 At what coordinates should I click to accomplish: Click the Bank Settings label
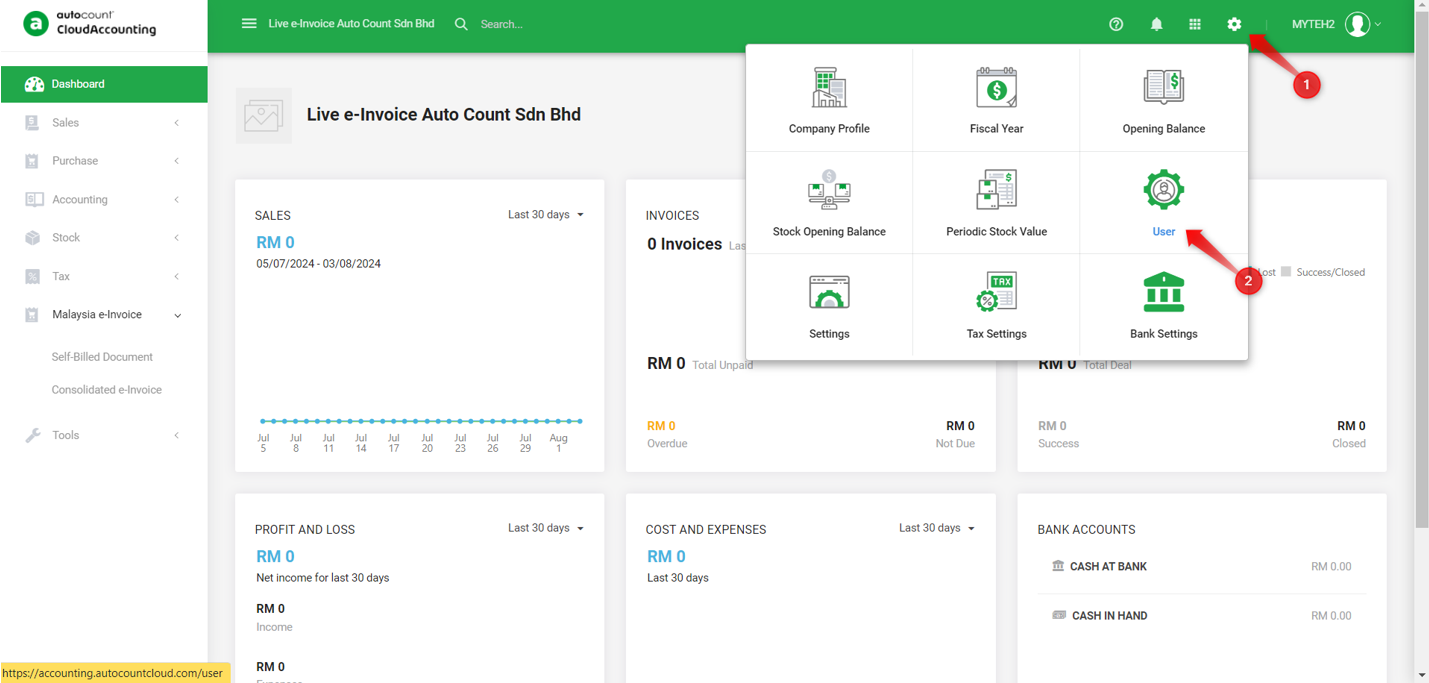pos(1164,334)
